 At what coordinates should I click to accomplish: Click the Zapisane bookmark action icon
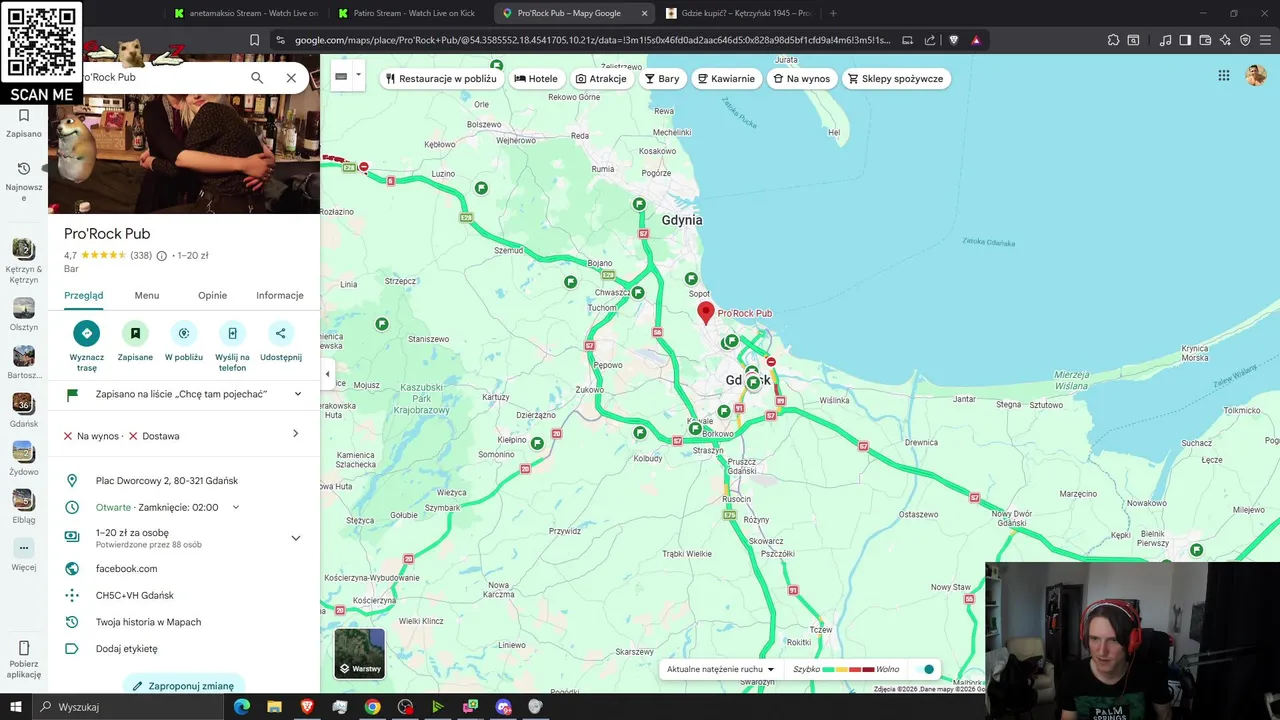pos(135,333)
